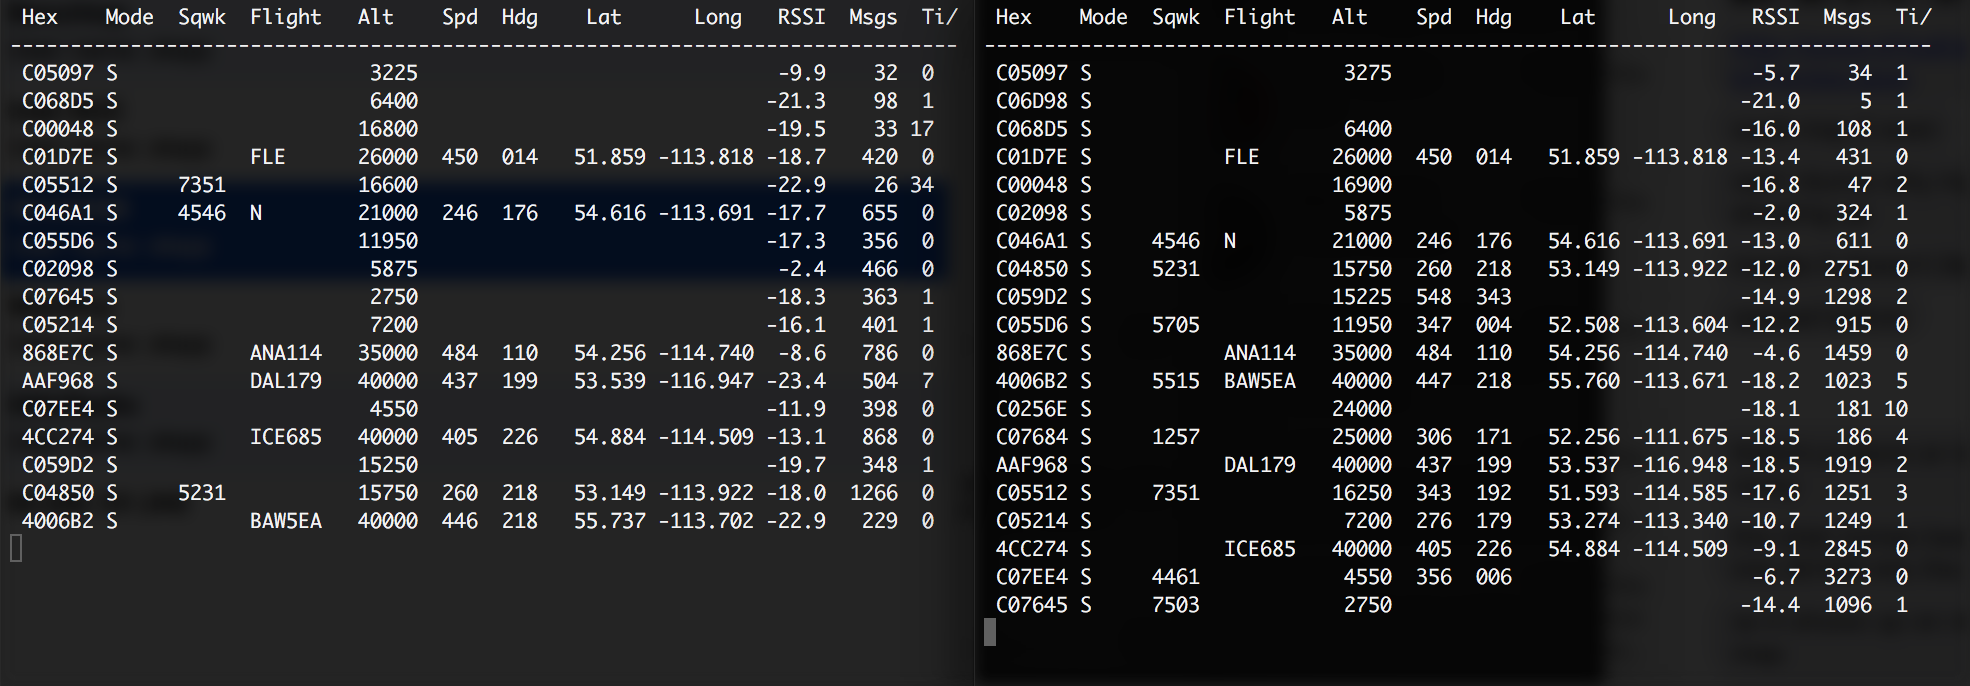The width and height of the screenshot is (1970, 686).
Task: Select hex C07684 in the right terminal
Action: click(1032, 437)
